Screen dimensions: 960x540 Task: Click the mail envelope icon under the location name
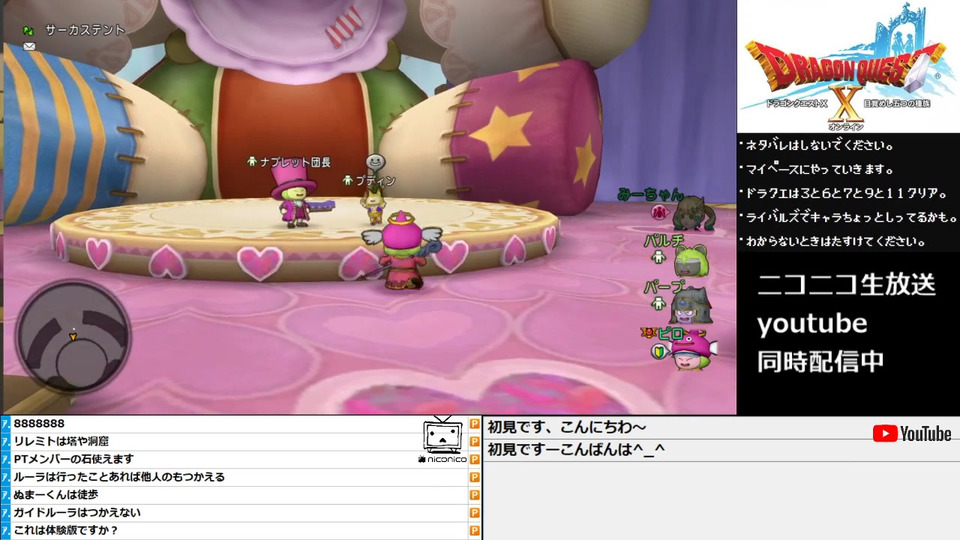point(29,46)
